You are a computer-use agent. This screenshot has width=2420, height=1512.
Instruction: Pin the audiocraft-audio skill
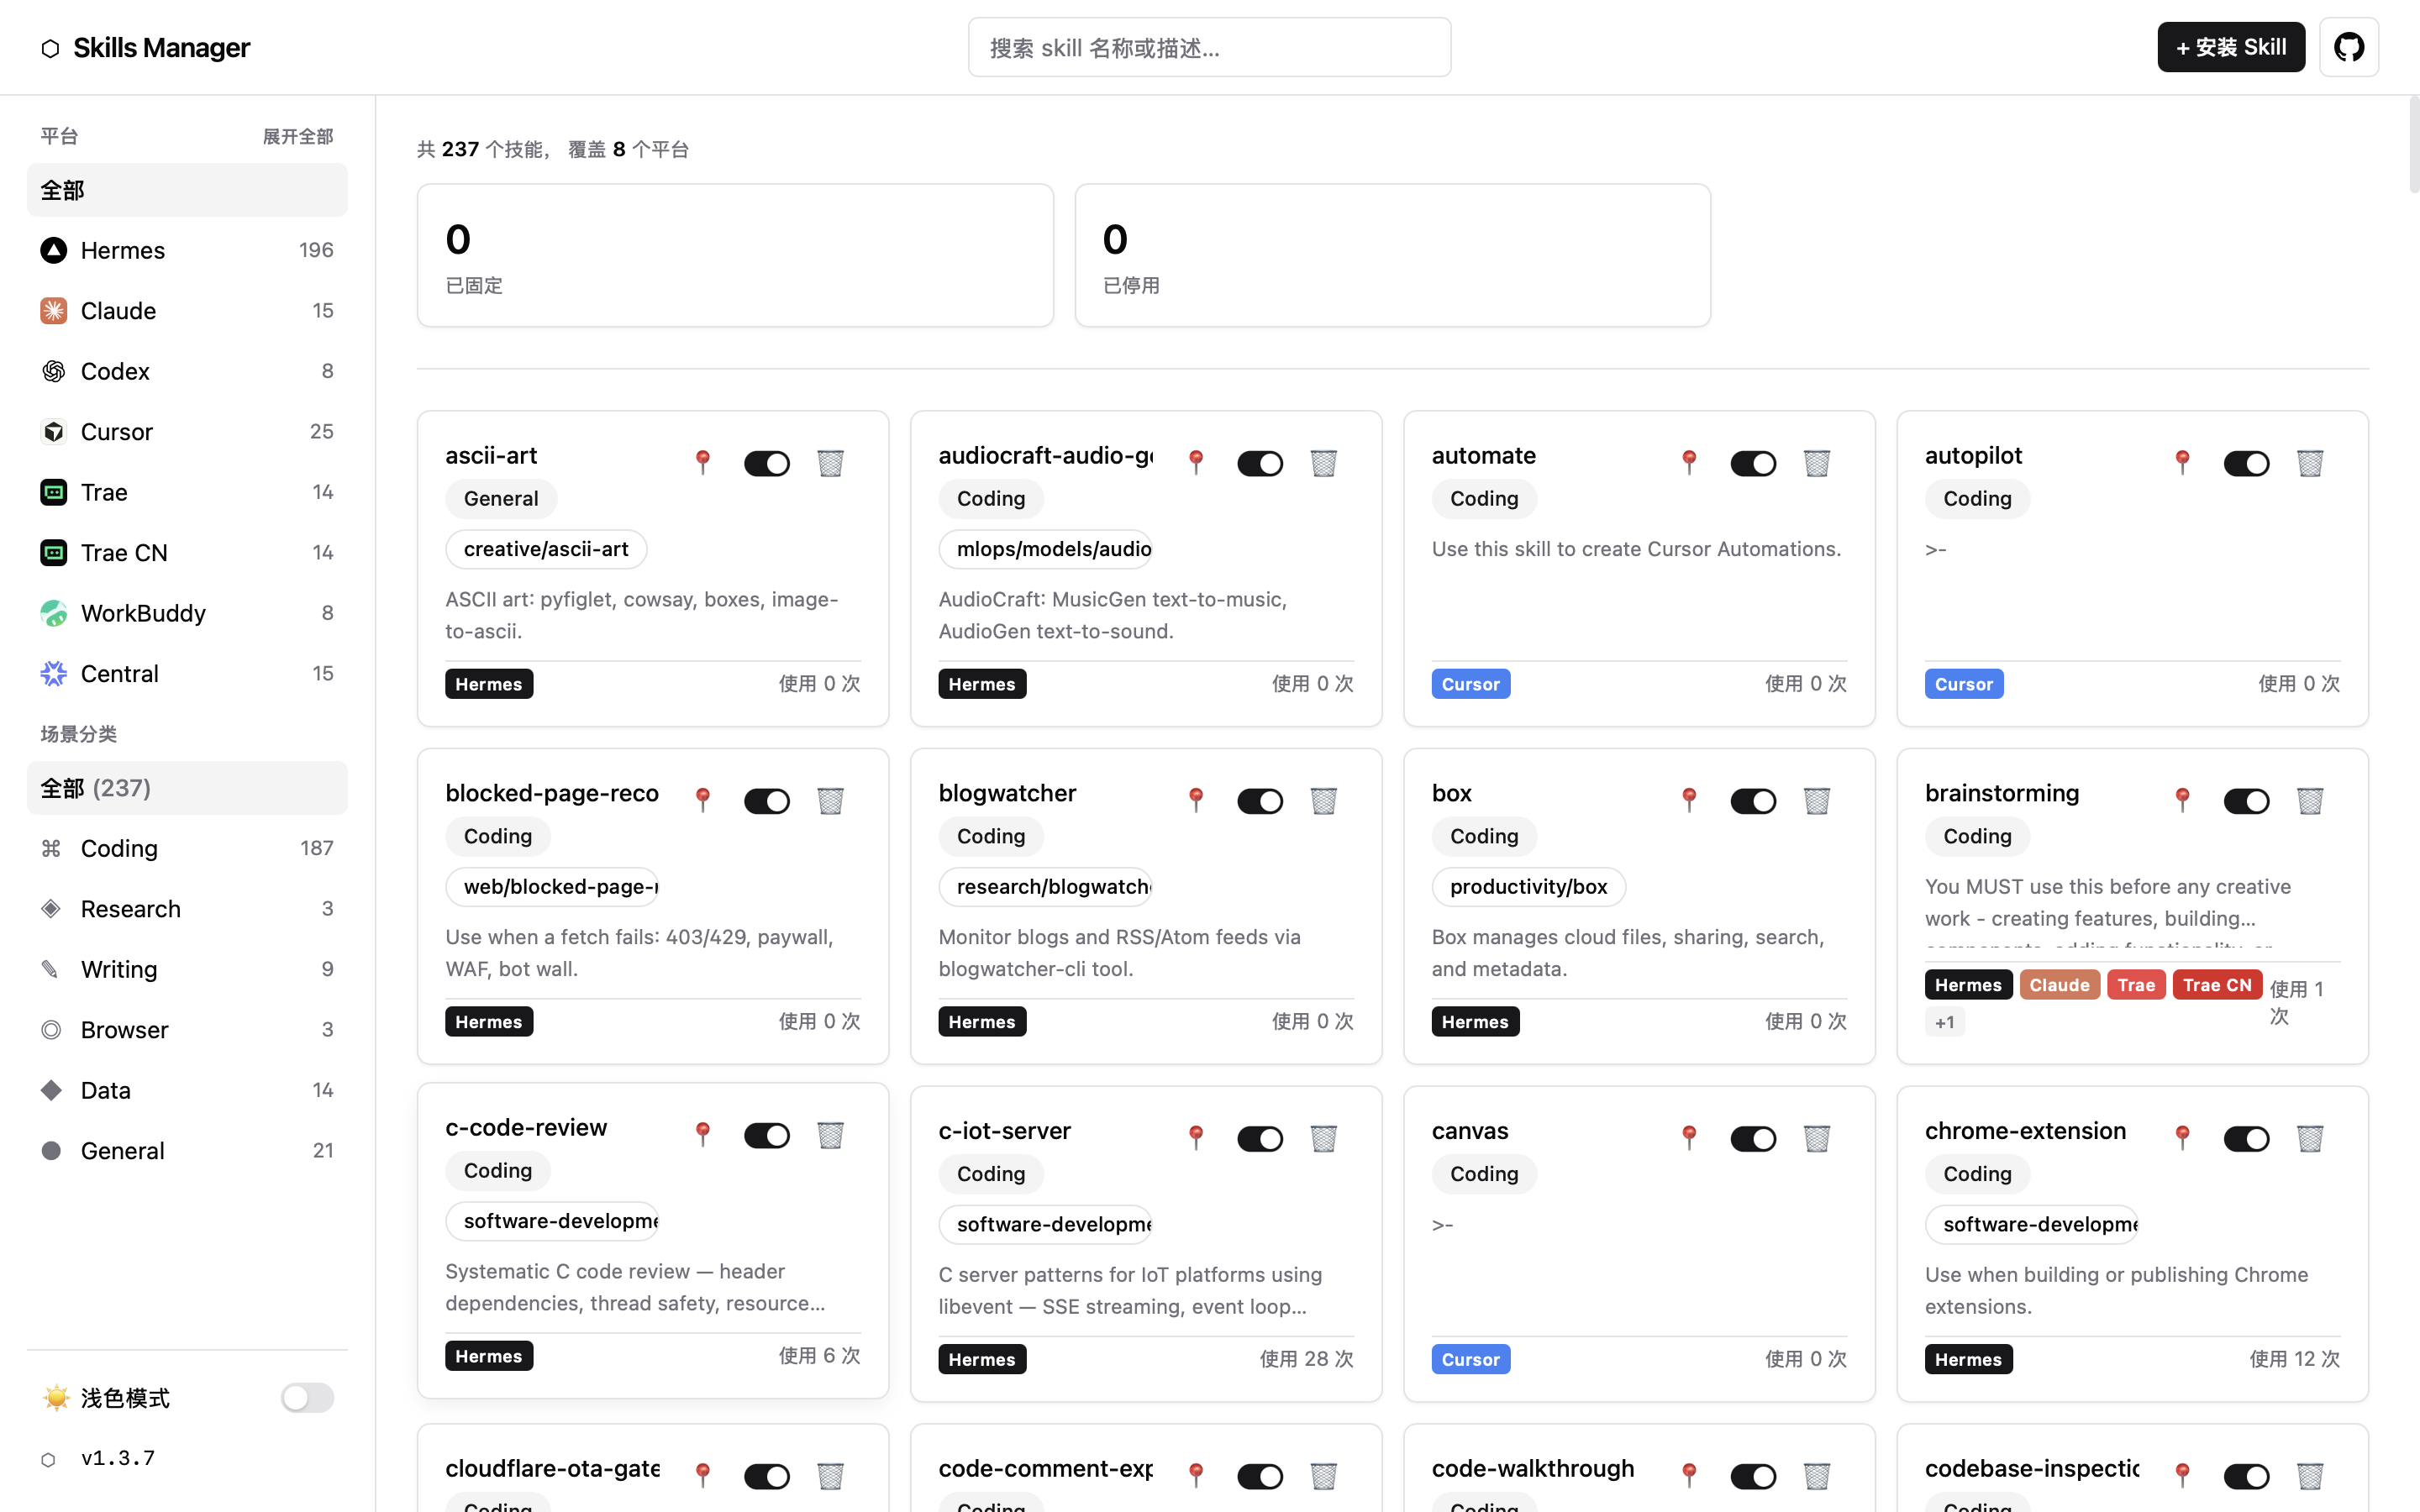1196,462
